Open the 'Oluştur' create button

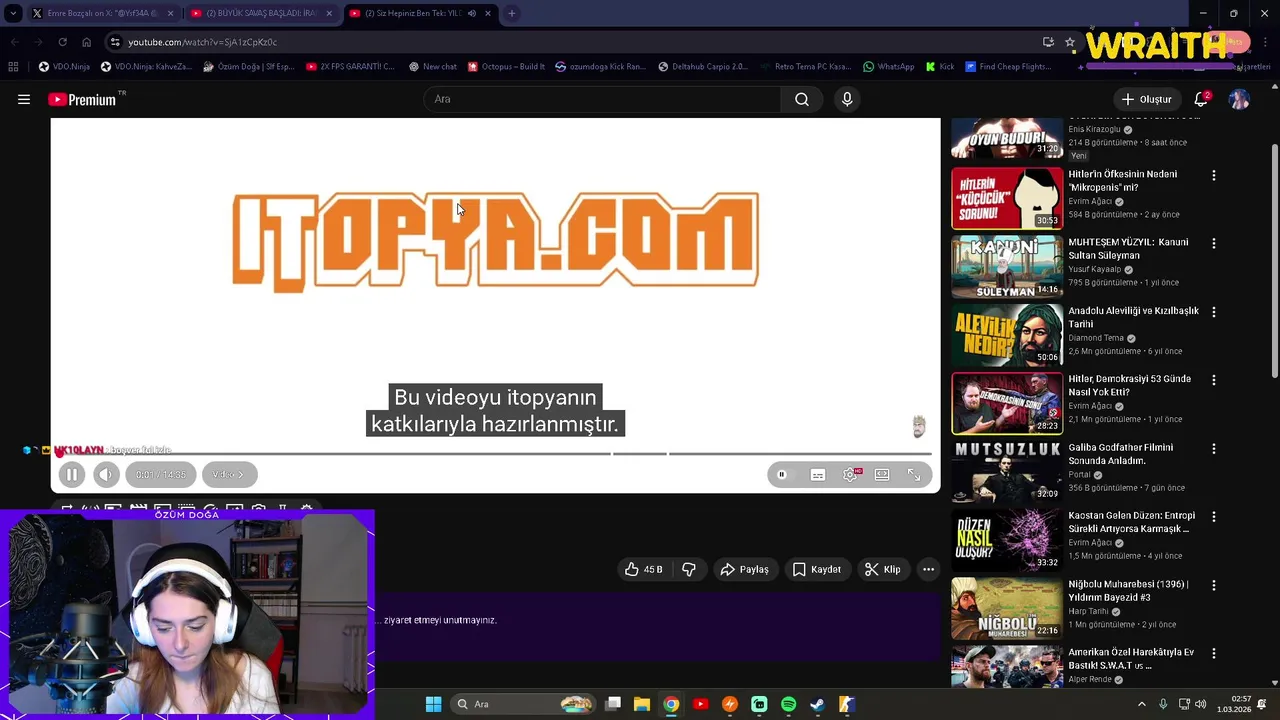(1146, 99)
